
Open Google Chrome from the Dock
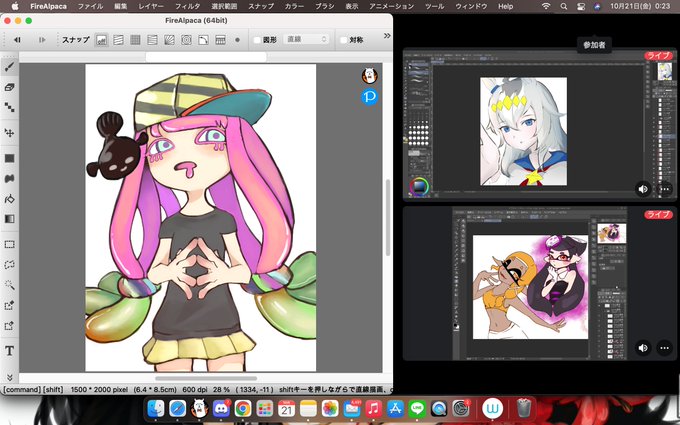pyautogui.click(x=243, y=409)
